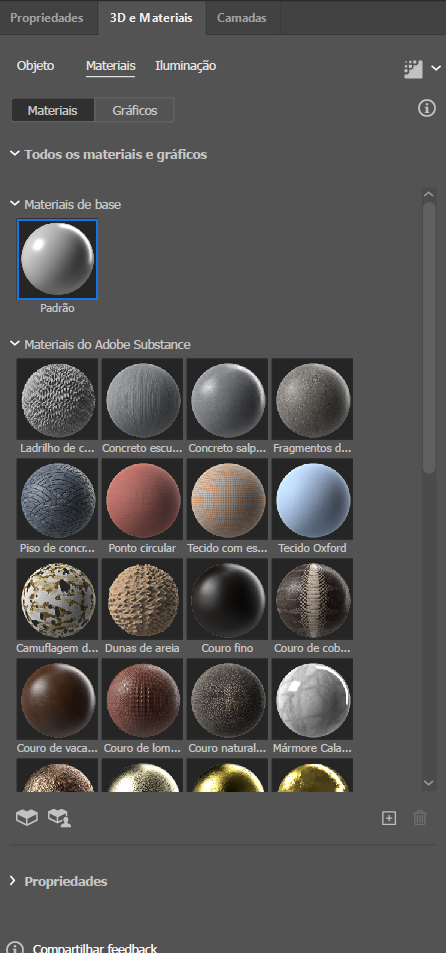This screenshot has height=953, width=446.
Task: Switch to the Gráficos toggle button
Action: click(134, 111)
